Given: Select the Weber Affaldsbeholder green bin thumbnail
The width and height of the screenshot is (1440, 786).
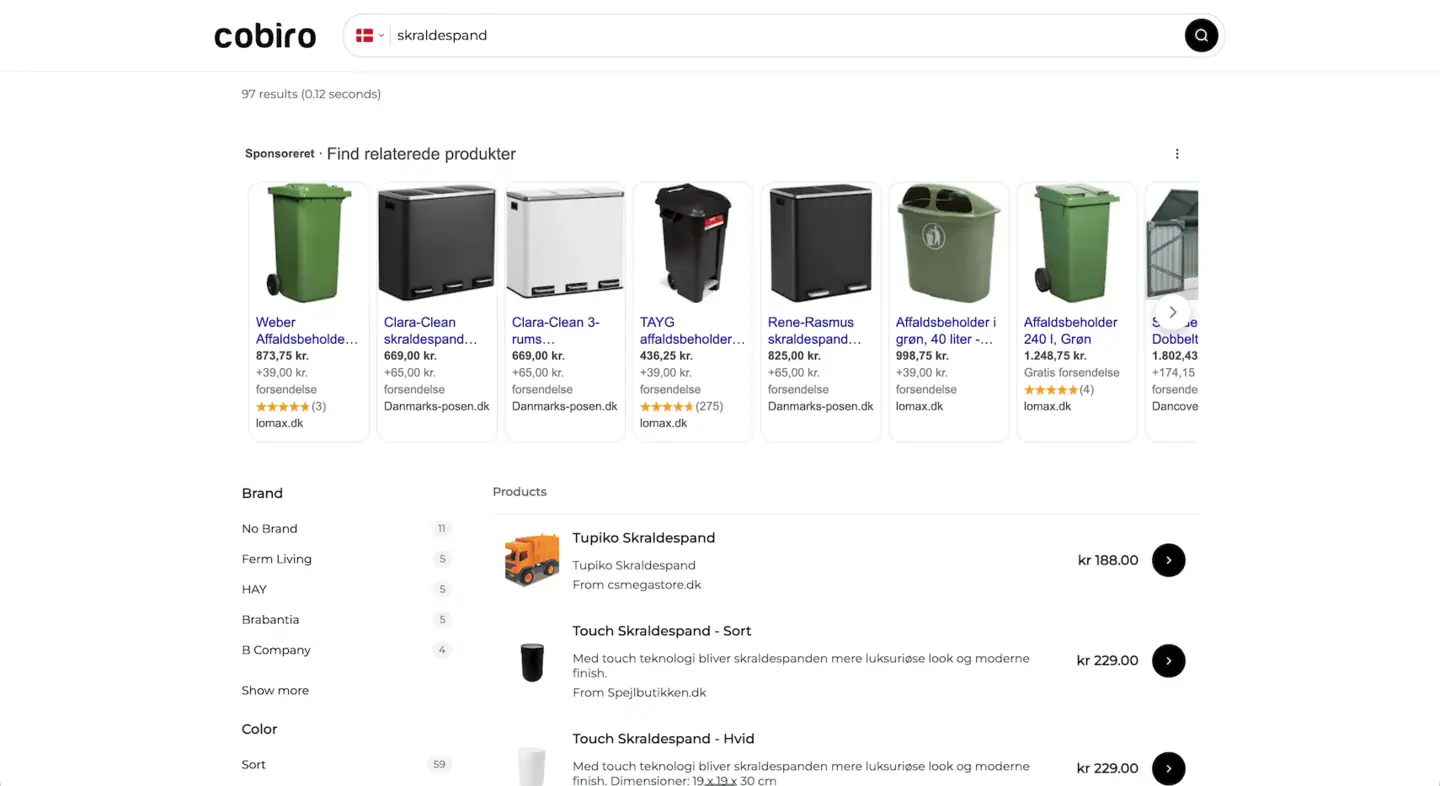Looking at the screenshot, I should tap(309, 243).
